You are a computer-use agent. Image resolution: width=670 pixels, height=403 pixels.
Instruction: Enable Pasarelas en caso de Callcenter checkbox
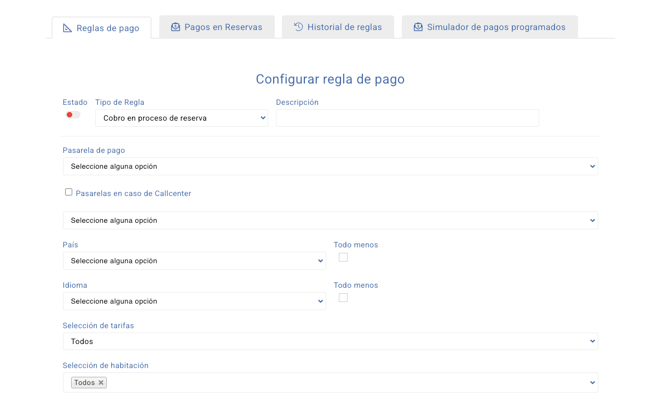[x=68, y=192]
